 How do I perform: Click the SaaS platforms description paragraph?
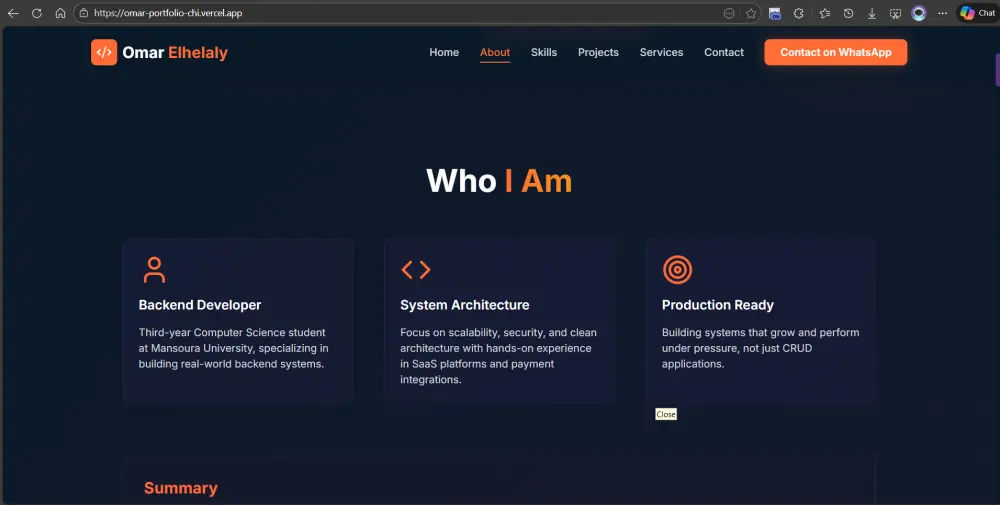498,356
